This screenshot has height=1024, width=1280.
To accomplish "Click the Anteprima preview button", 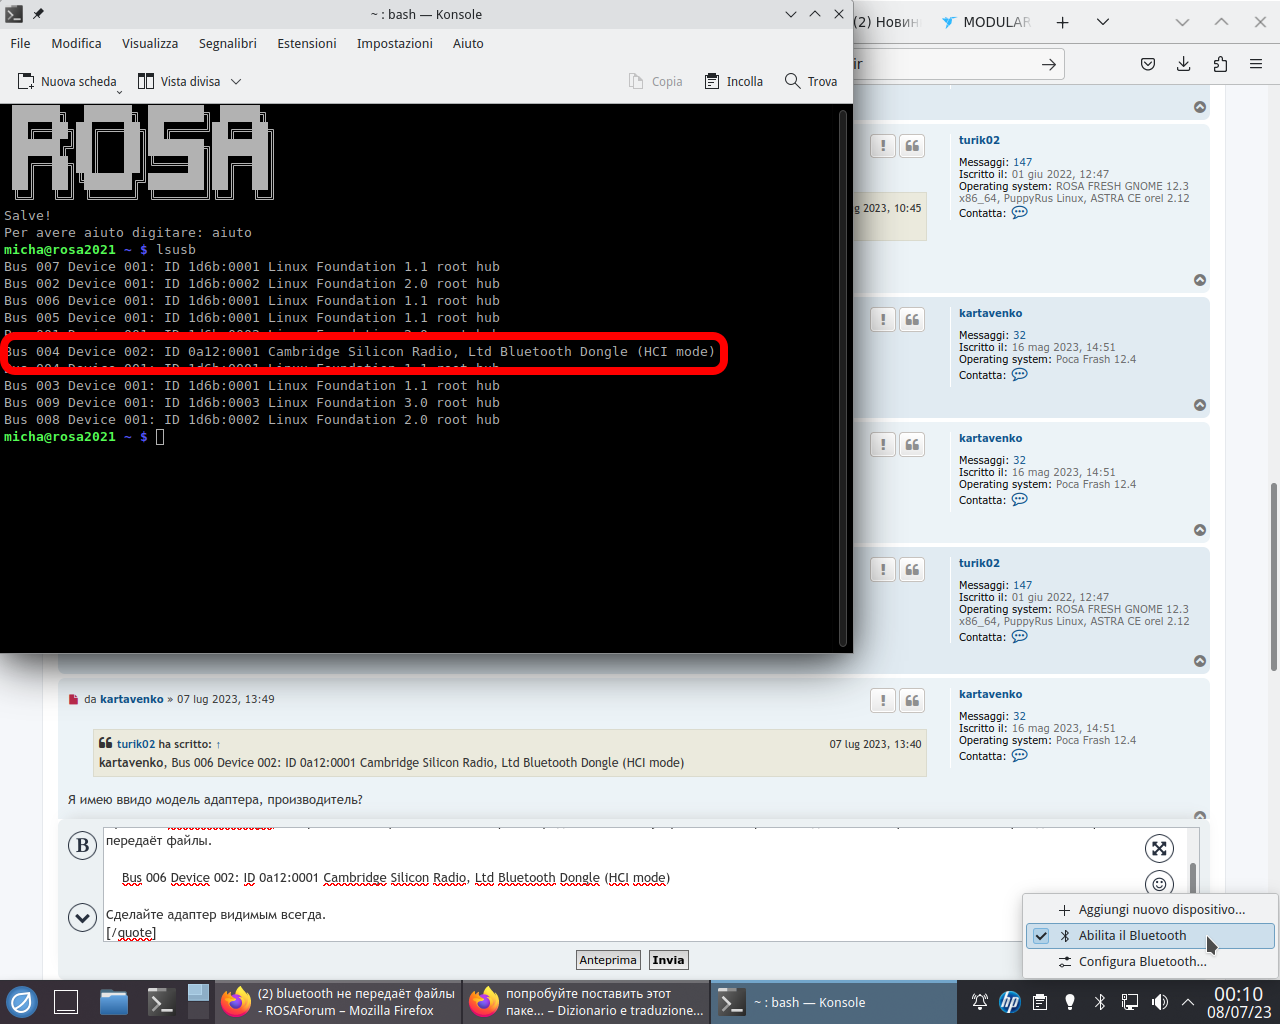I will (x=607, y=960).
